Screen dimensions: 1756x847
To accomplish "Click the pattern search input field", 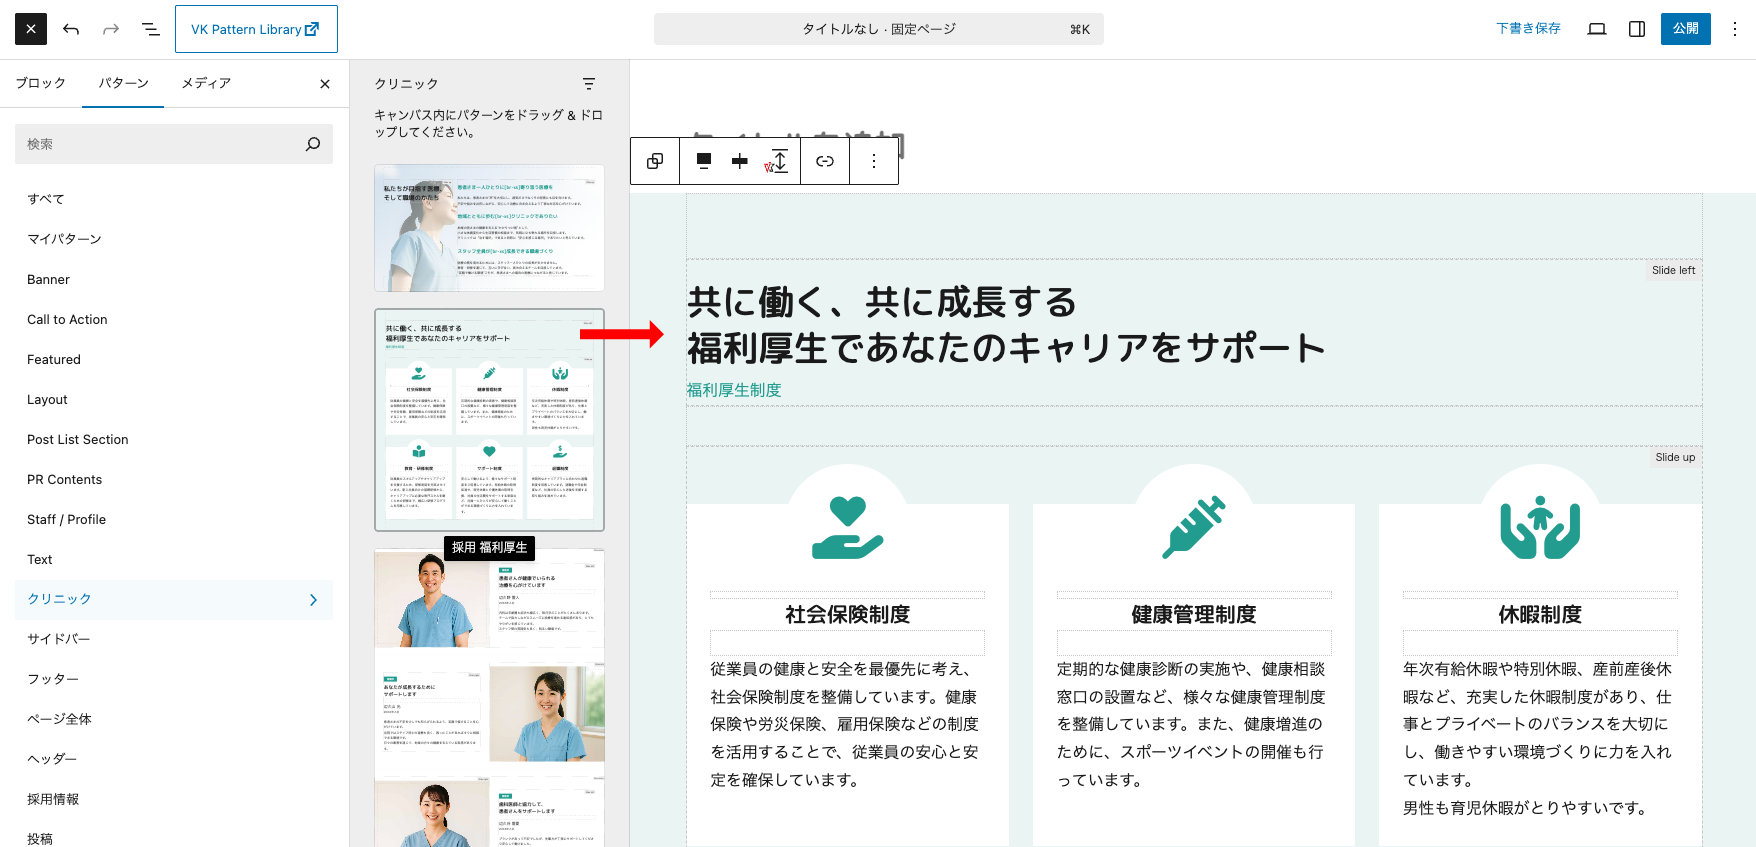I will tap(160, 144).
